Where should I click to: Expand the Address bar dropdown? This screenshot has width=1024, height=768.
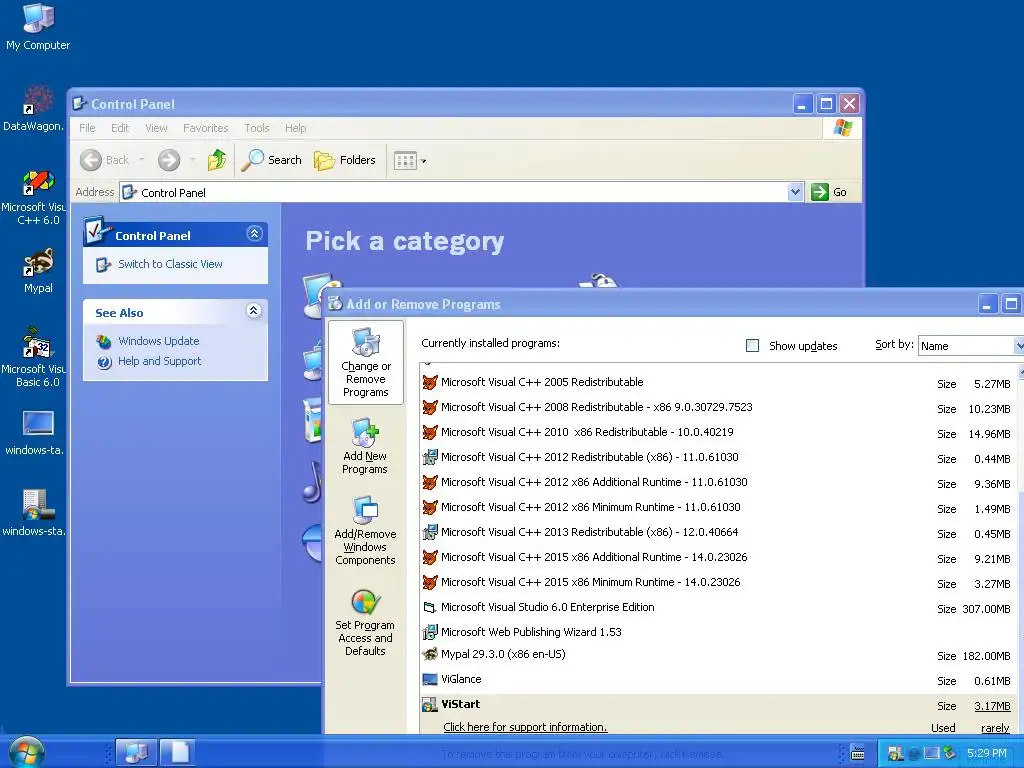[x=795, y=192]
